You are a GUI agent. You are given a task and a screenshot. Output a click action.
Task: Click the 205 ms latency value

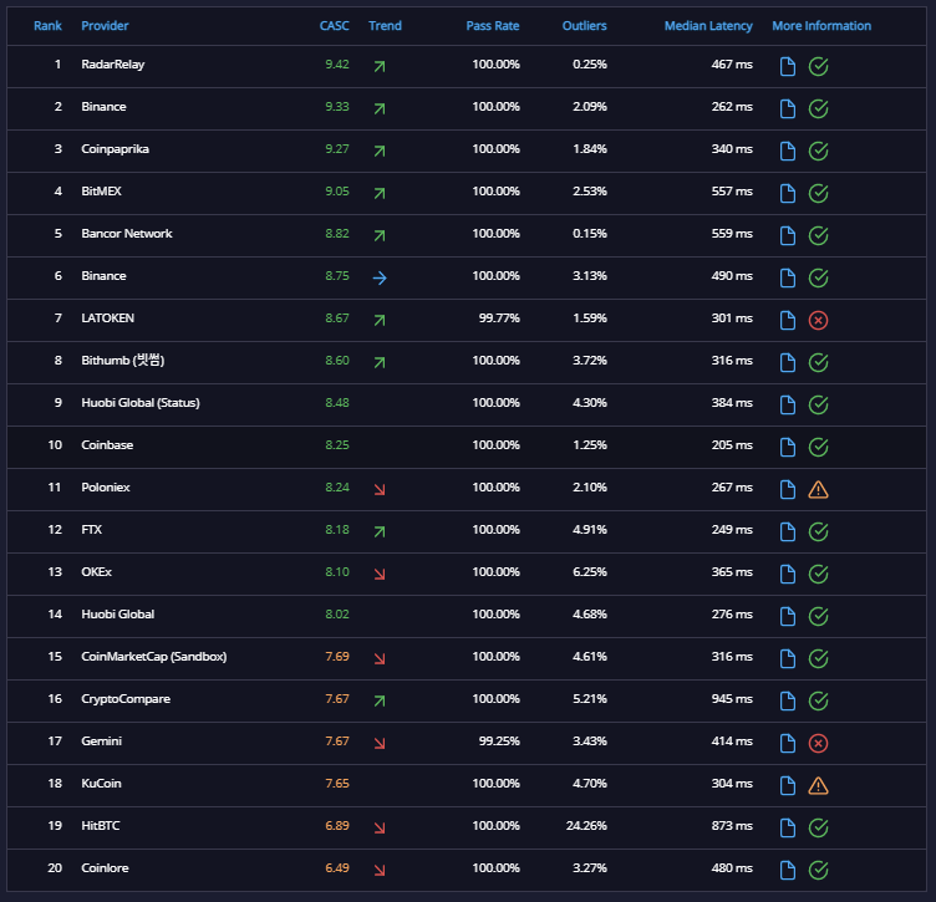coord(732,445)
